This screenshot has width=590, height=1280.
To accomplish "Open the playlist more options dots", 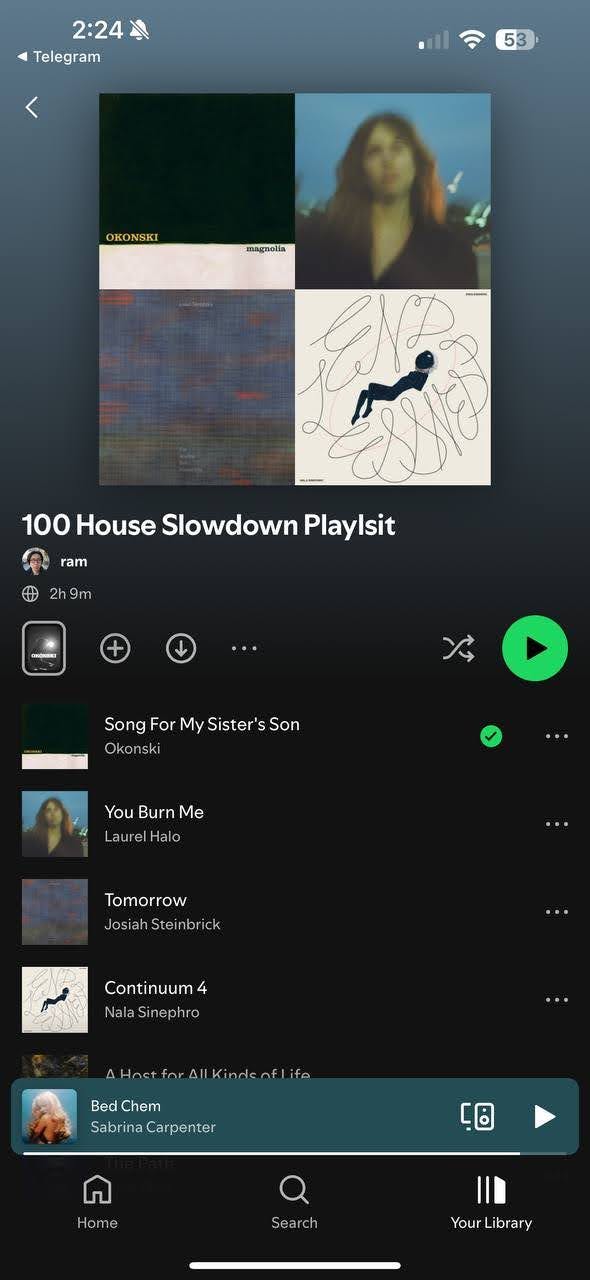I will click(244, 648).
